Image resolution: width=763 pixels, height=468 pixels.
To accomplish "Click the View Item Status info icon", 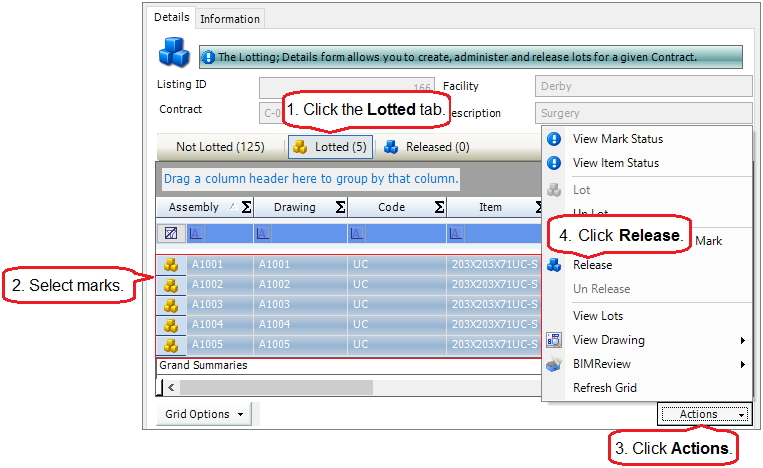I will (x=554, y=163).
